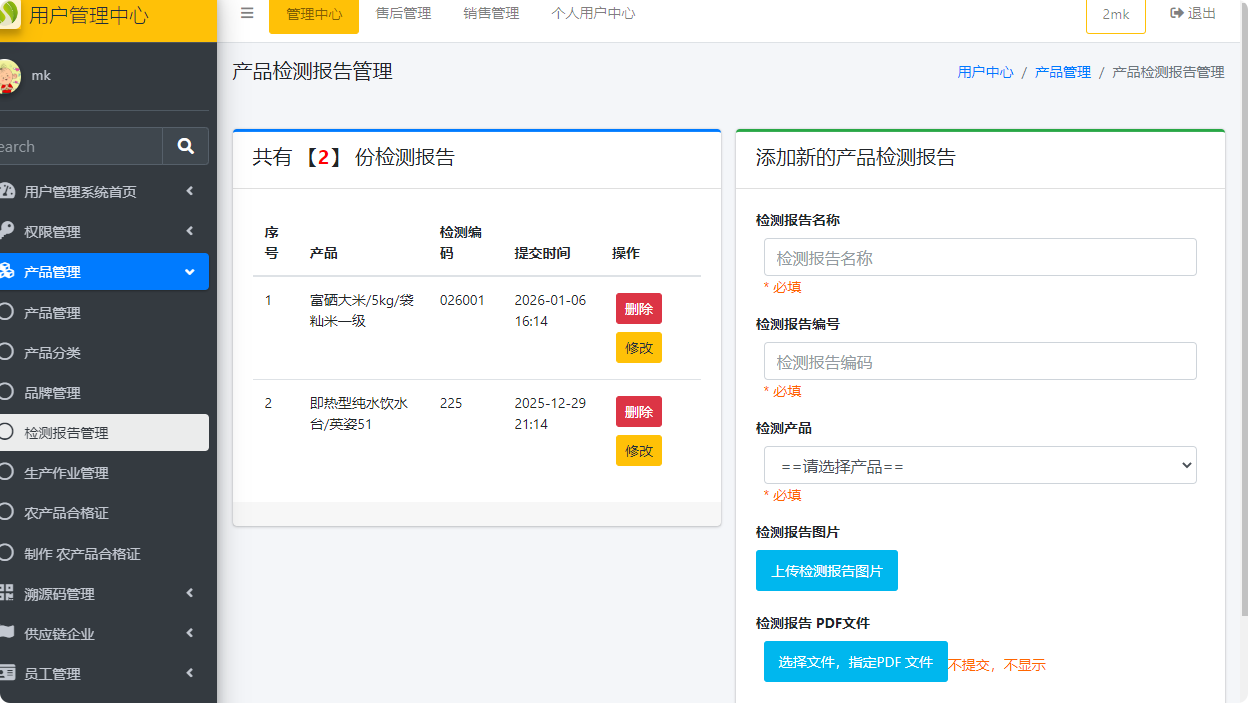This screenshot has height=703, width=1248.
Task: Click the 2mk button in top bar
Action: [1116, 14]
